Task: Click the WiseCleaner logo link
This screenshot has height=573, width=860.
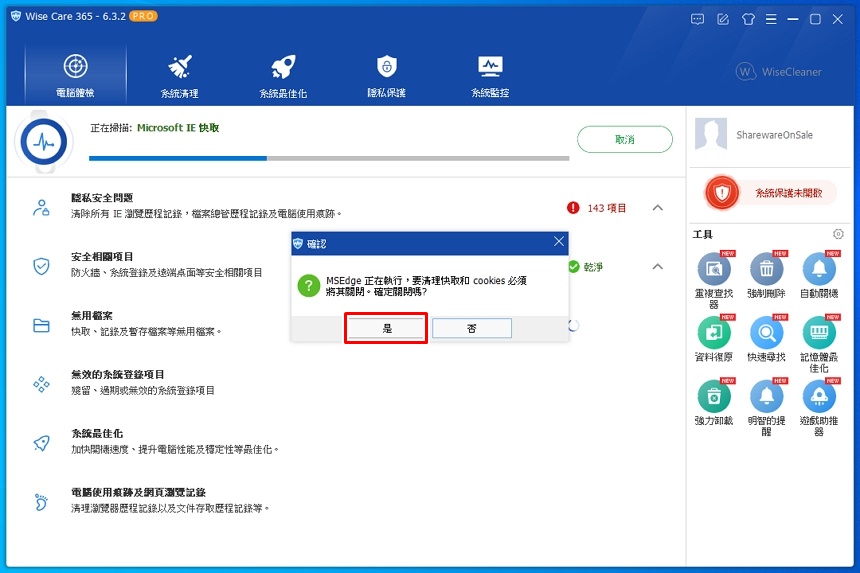Action: (779, 72)
